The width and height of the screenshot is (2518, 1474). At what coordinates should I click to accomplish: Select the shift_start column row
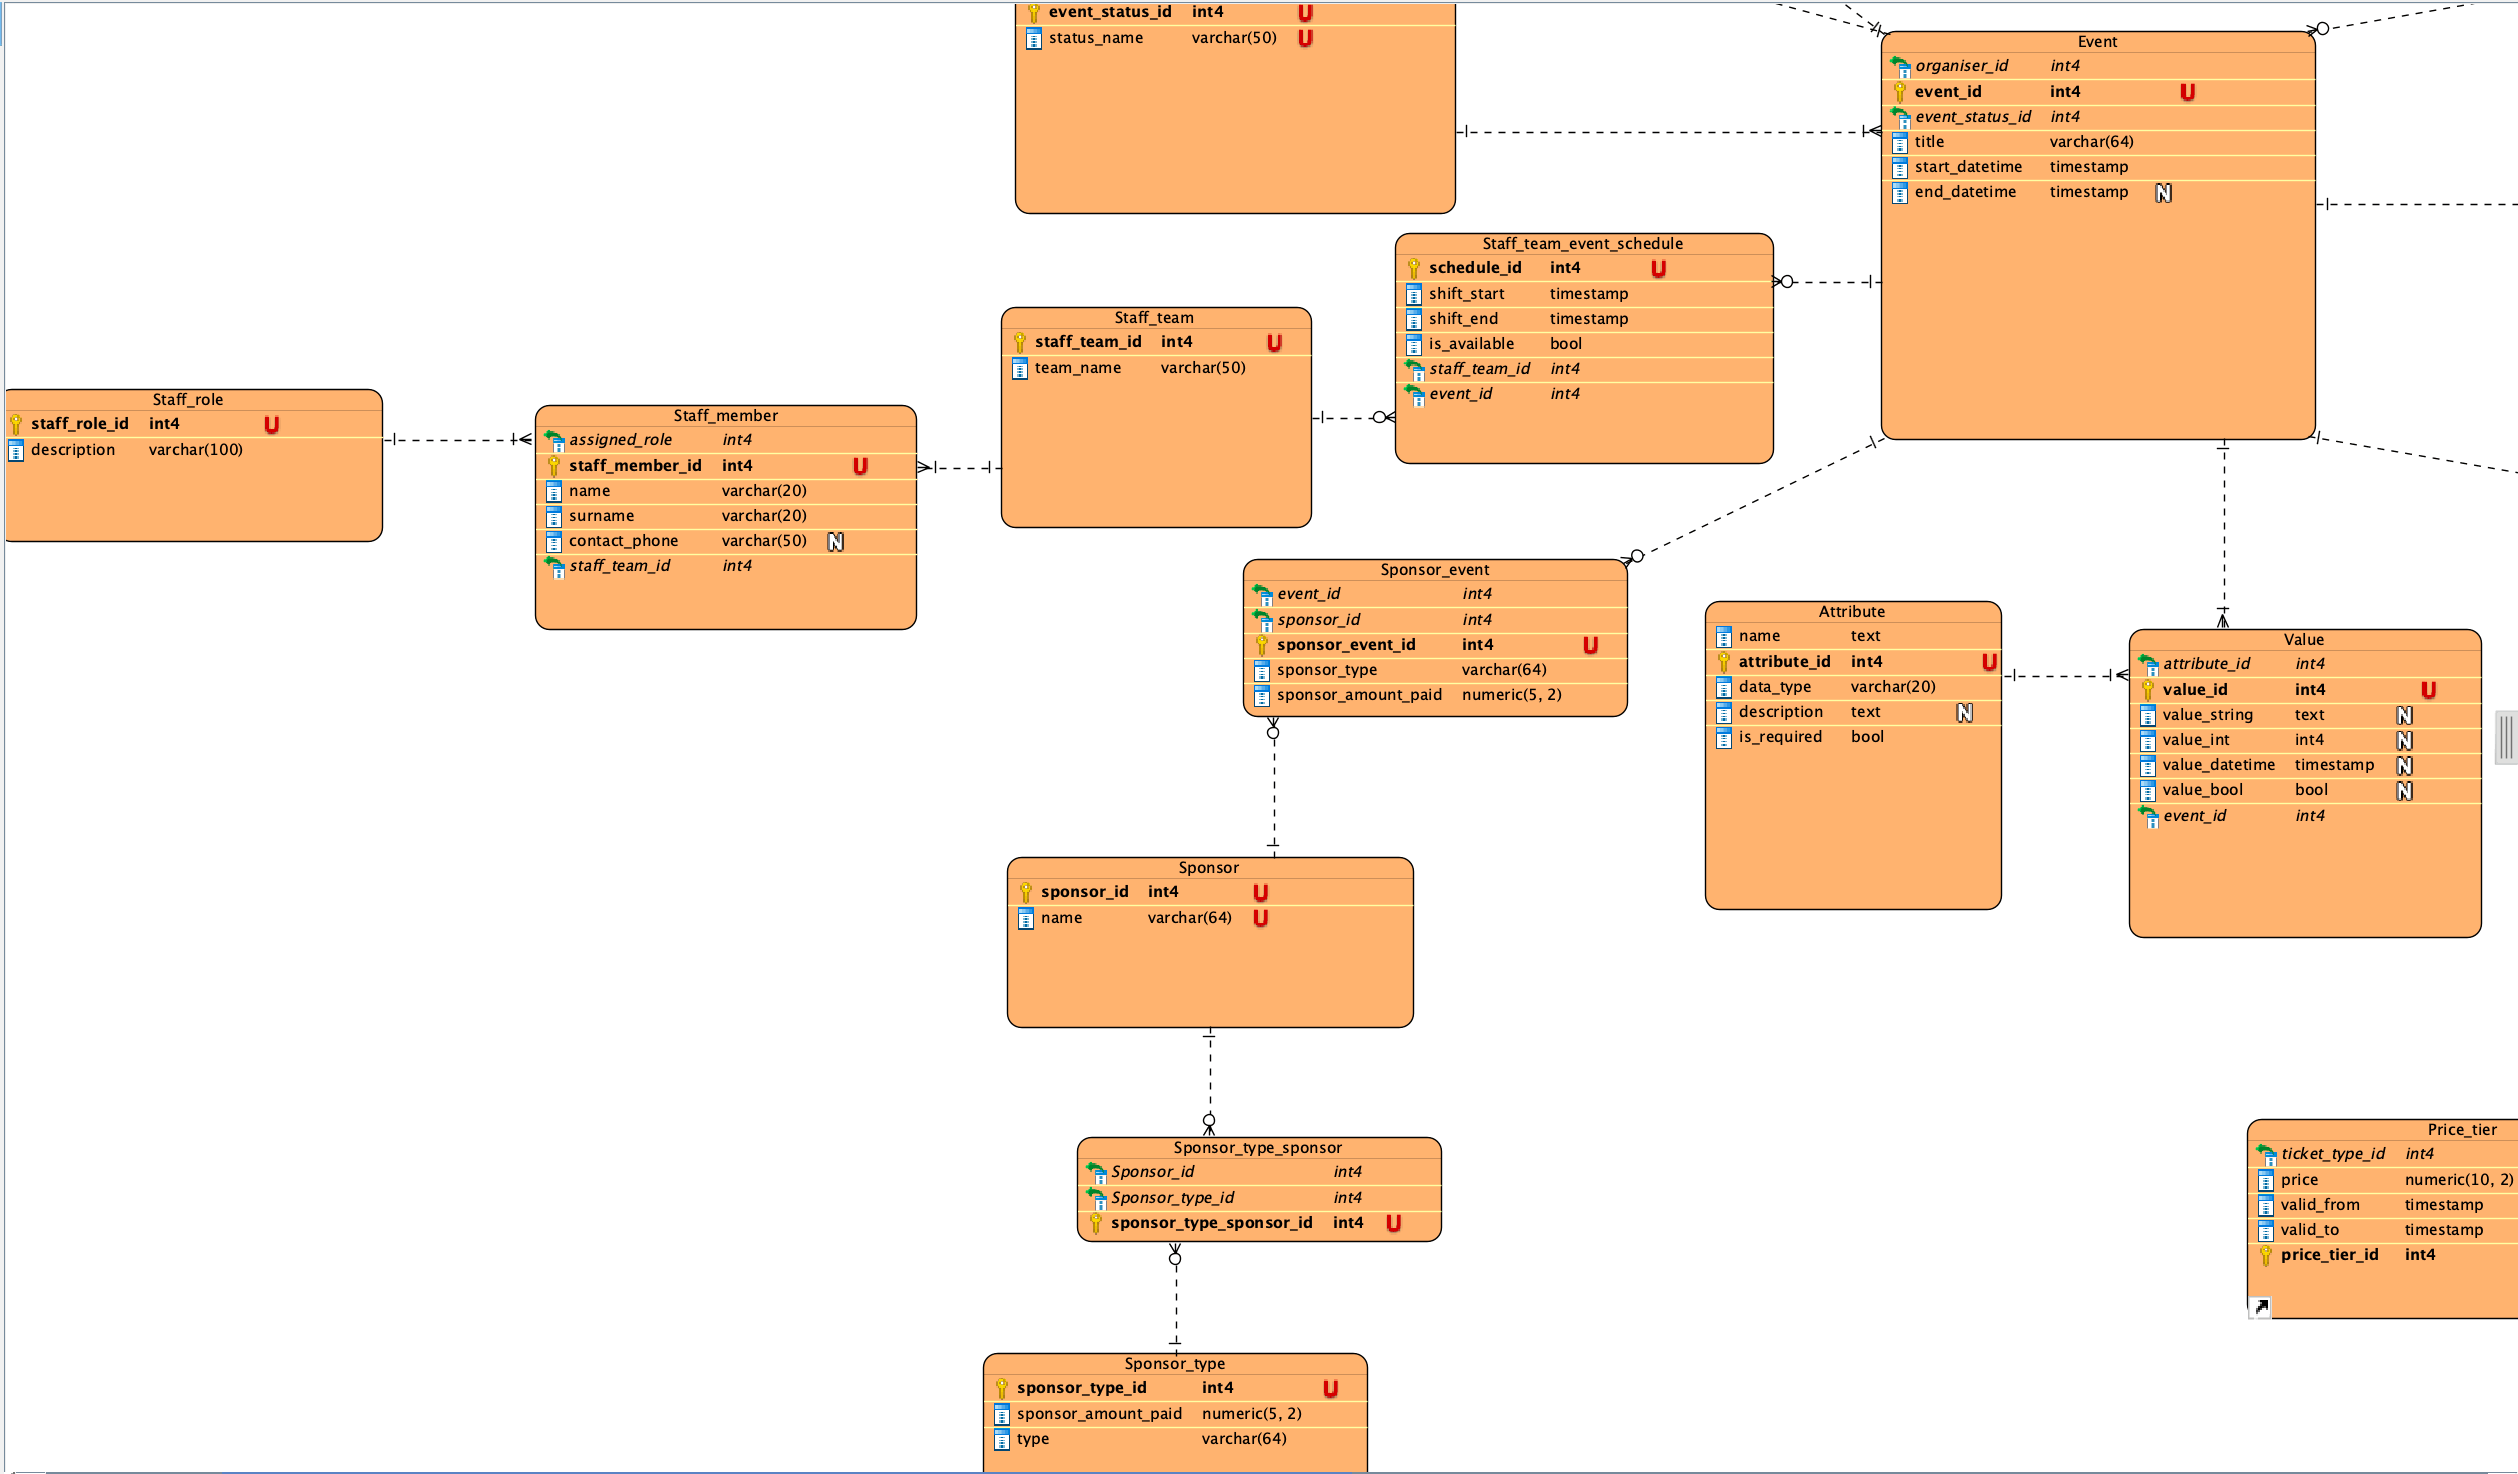(x=1584, y=294)
